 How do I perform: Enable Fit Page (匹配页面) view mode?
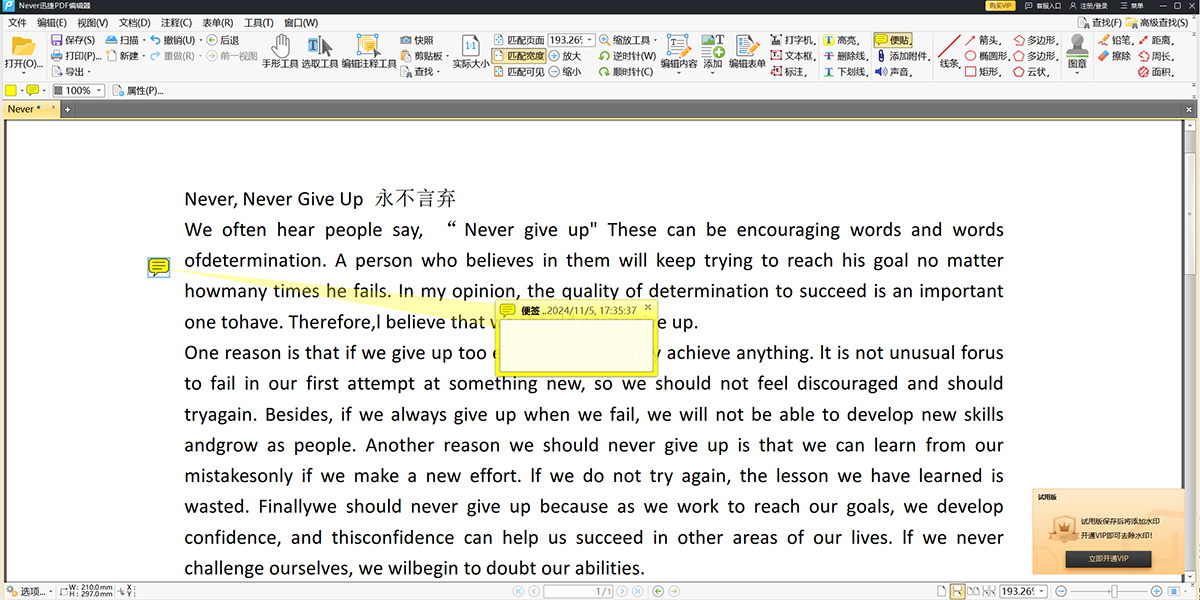(519, 40)
